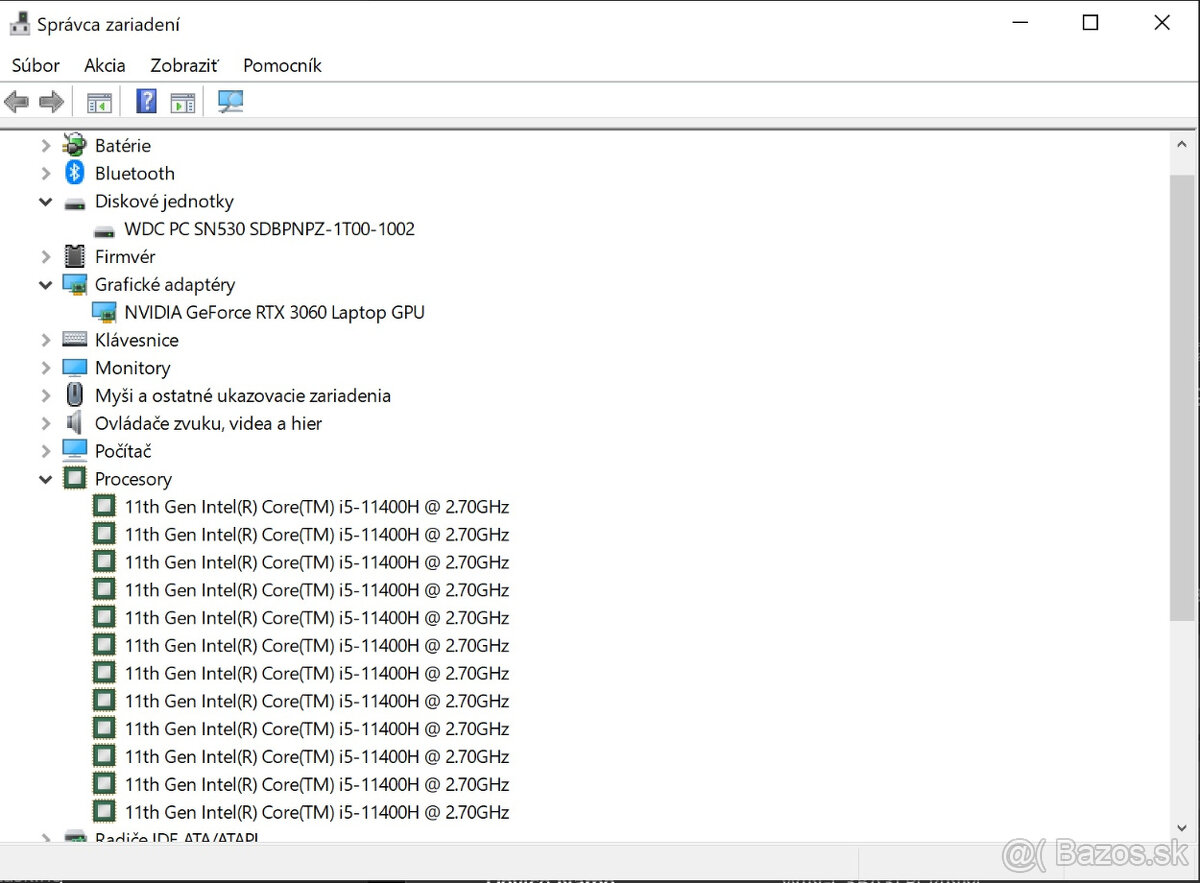Click the chip icon next to Procesory
The height and width of the screenshot is (883, 1200).
[x=74, y=478]
